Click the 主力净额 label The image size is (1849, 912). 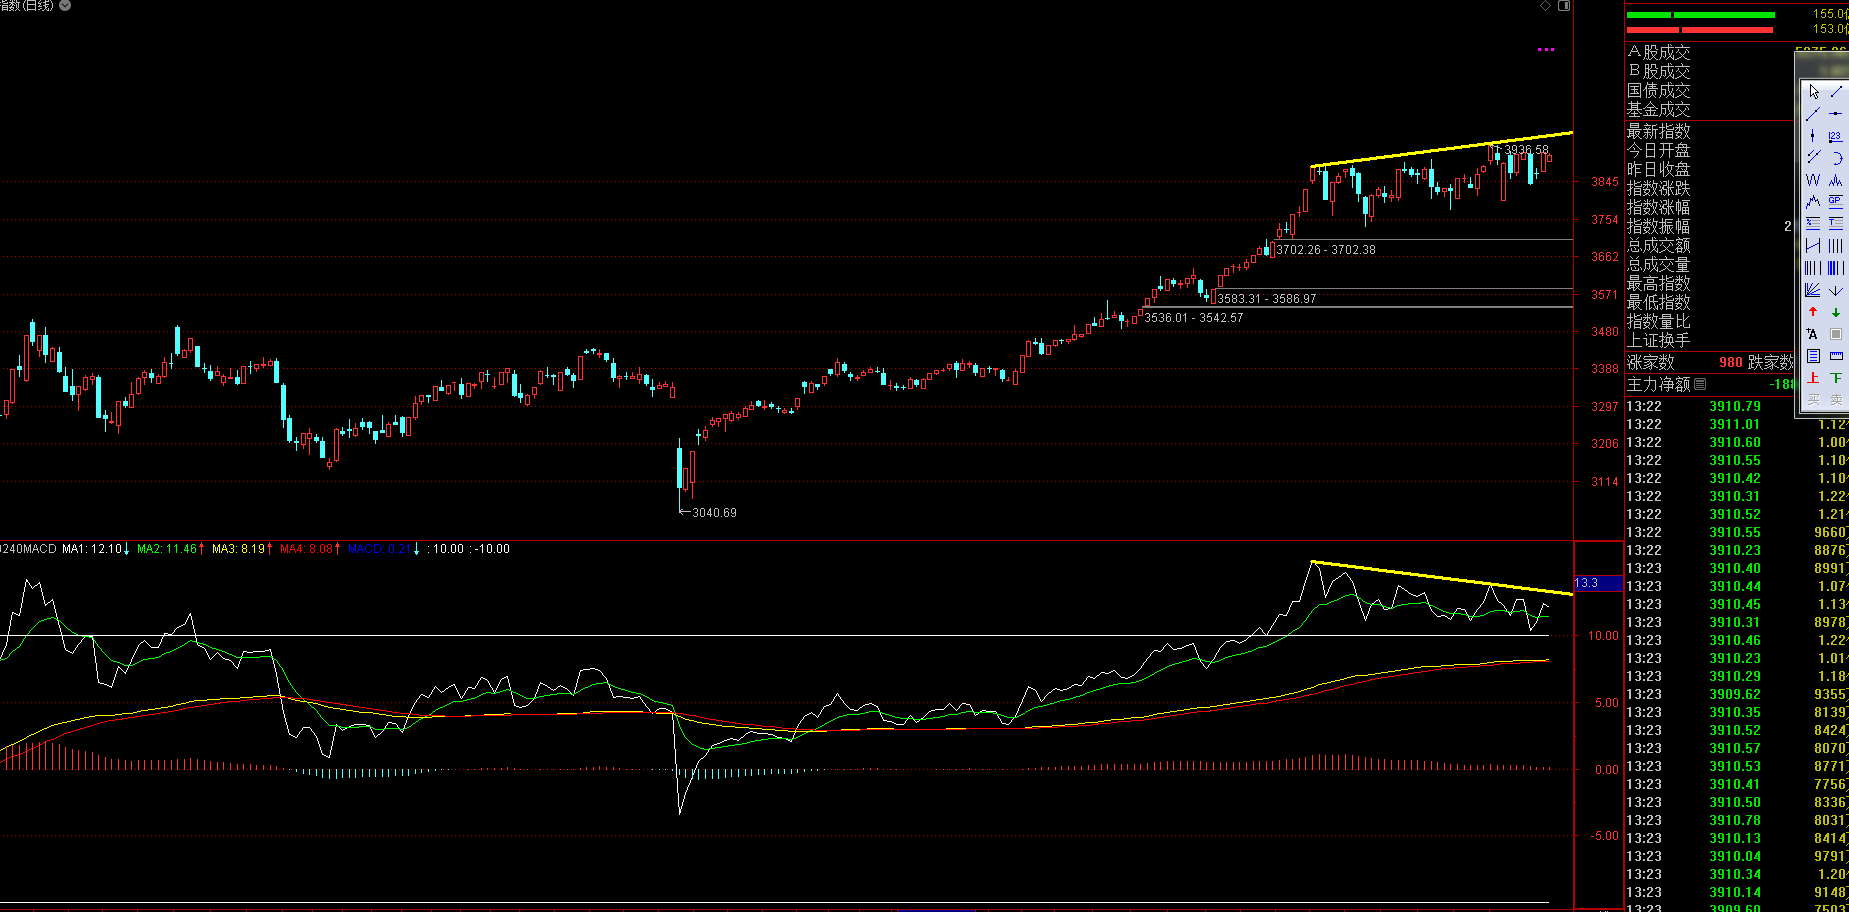click(x=1659, y=384)
